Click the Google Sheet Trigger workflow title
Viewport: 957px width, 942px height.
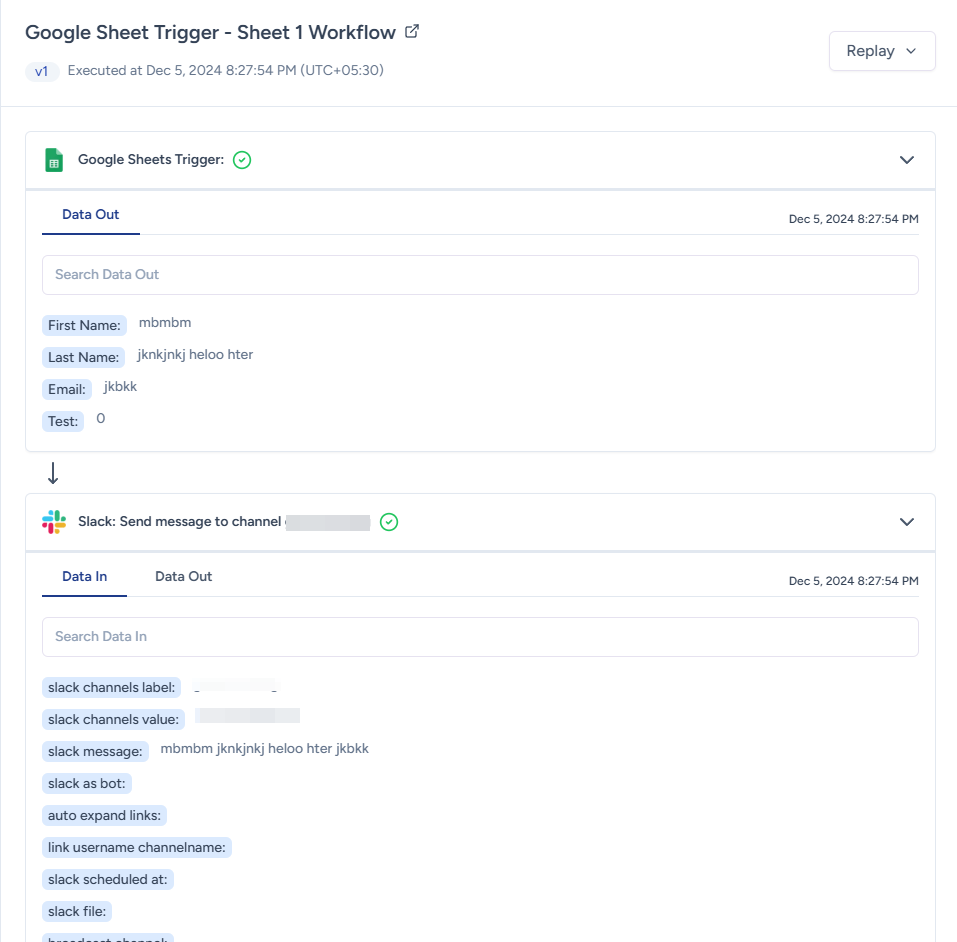point(210,32)
